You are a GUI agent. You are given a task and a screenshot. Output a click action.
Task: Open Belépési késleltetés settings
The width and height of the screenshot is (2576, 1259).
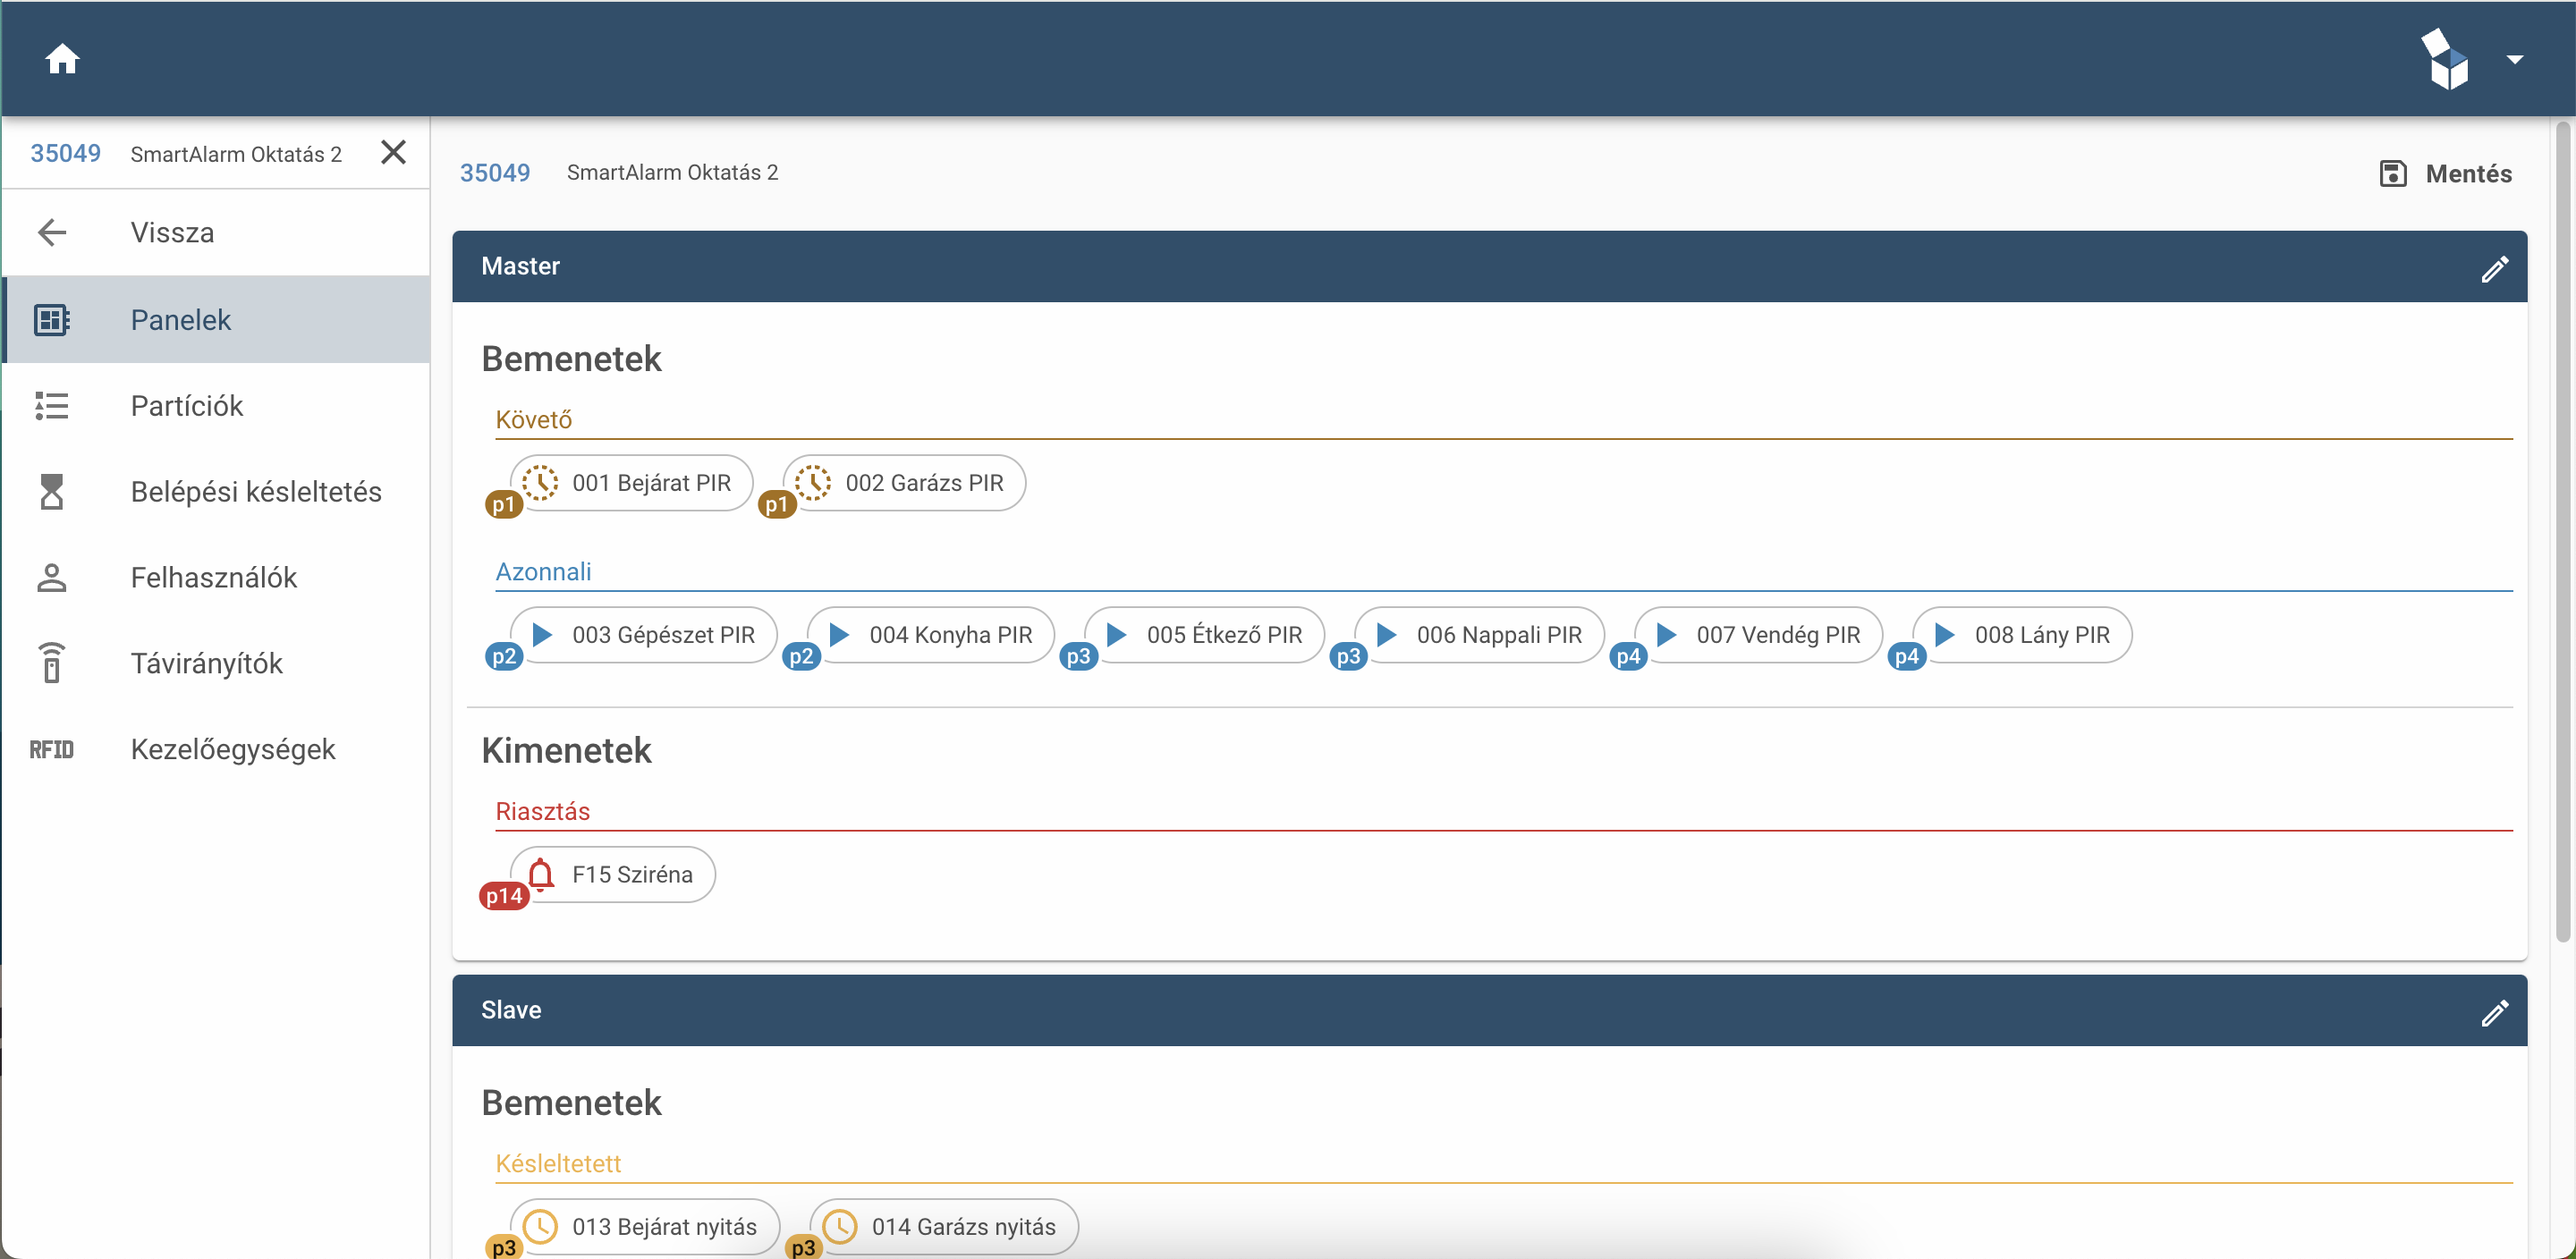point(216,491)
